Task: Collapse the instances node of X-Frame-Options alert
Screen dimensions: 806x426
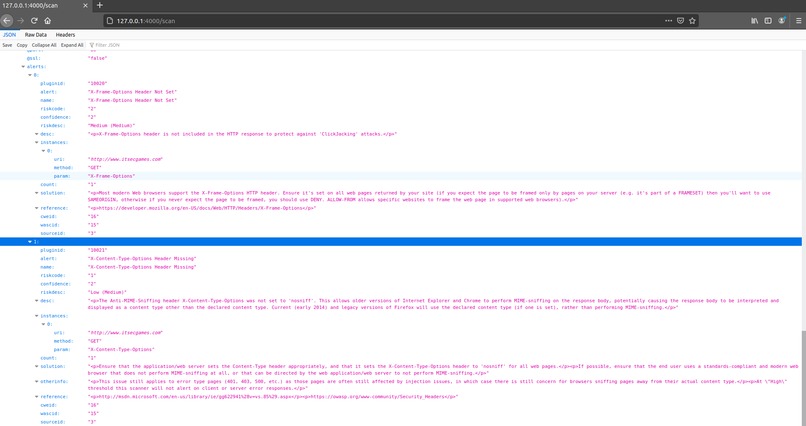Action: [x=36, y=142]
